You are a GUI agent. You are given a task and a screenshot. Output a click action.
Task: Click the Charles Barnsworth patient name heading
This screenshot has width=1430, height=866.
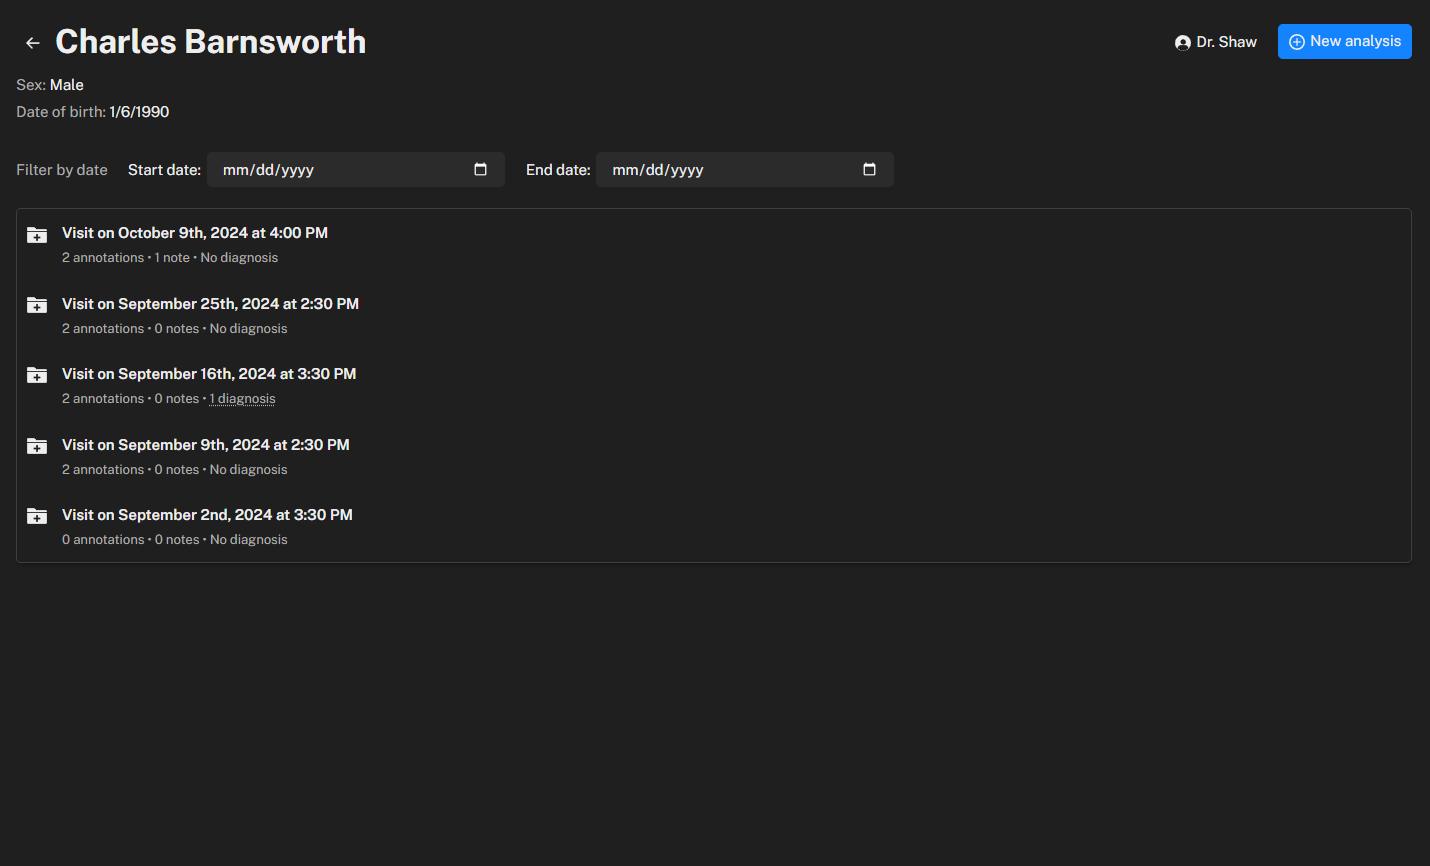point(211,42)
